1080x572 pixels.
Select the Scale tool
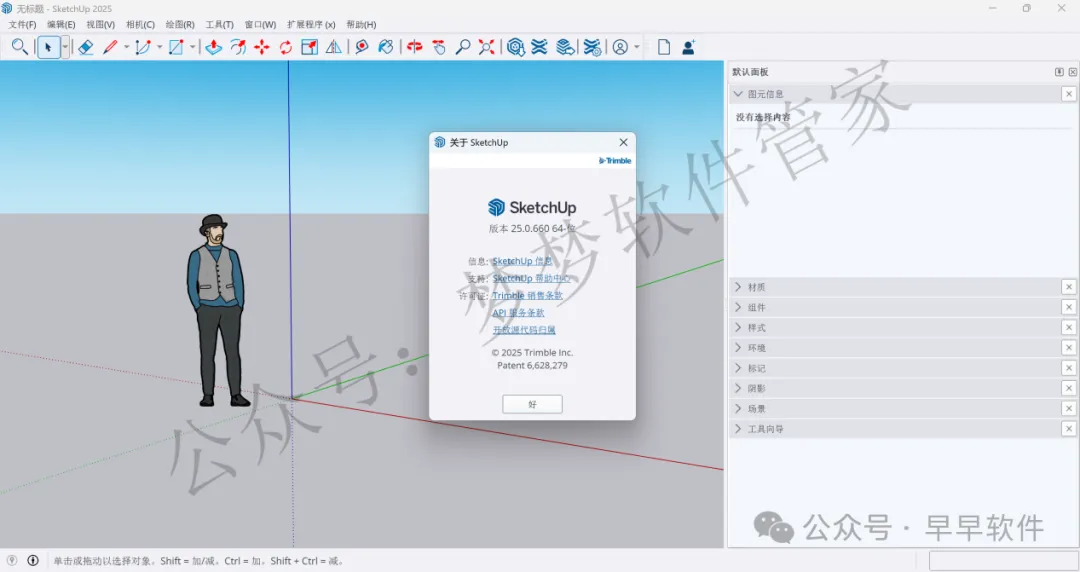pyautogui.click(x=309, y=47)
